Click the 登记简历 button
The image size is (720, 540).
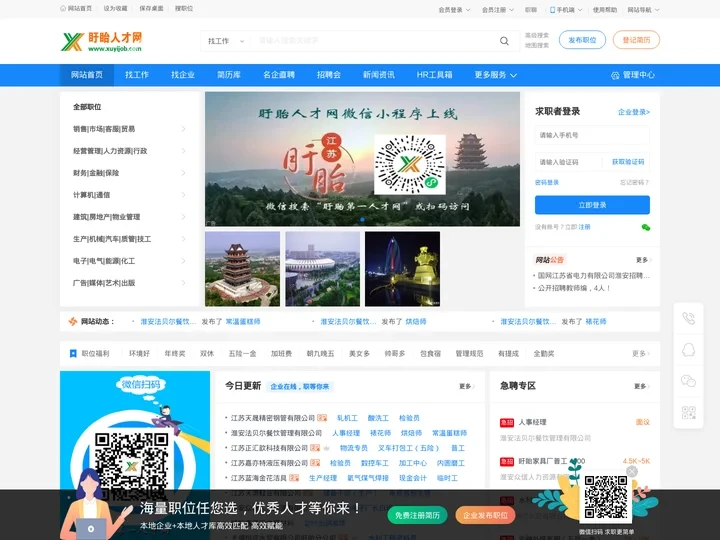pyautogui.click(x=636, y=40)
